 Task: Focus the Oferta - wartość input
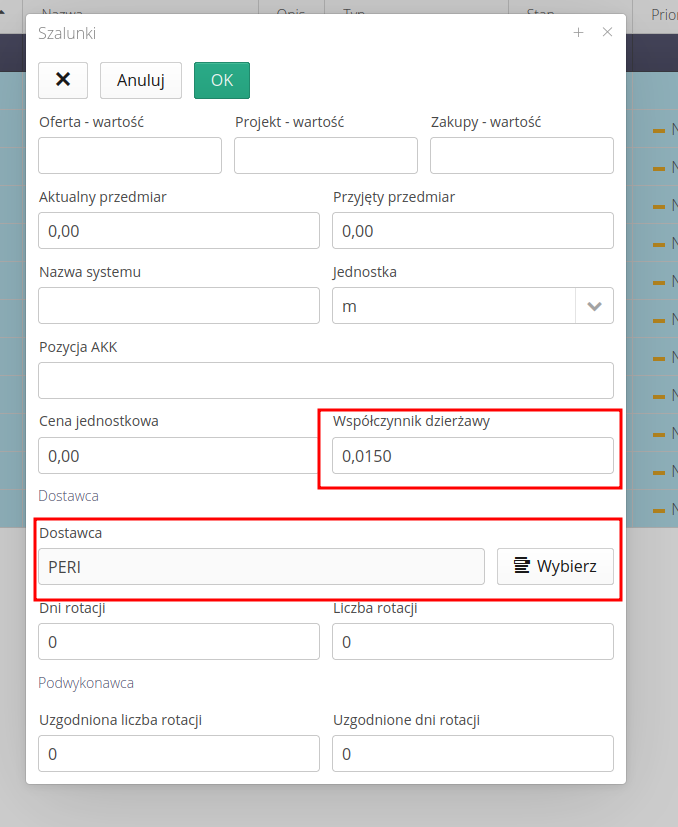pyautogui.click(x=129, y=155)
